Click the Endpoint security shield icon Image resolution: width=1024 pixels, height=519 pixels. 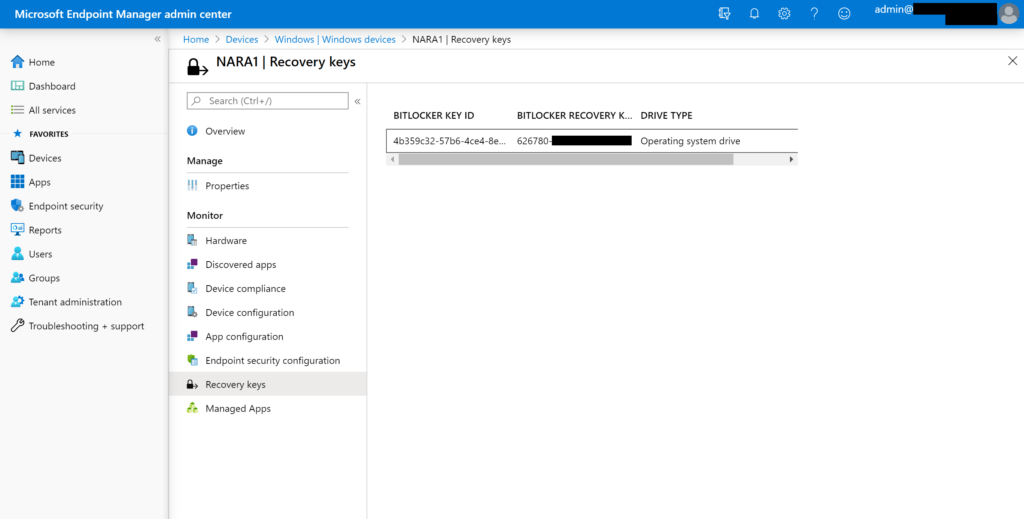pos(17,206)
